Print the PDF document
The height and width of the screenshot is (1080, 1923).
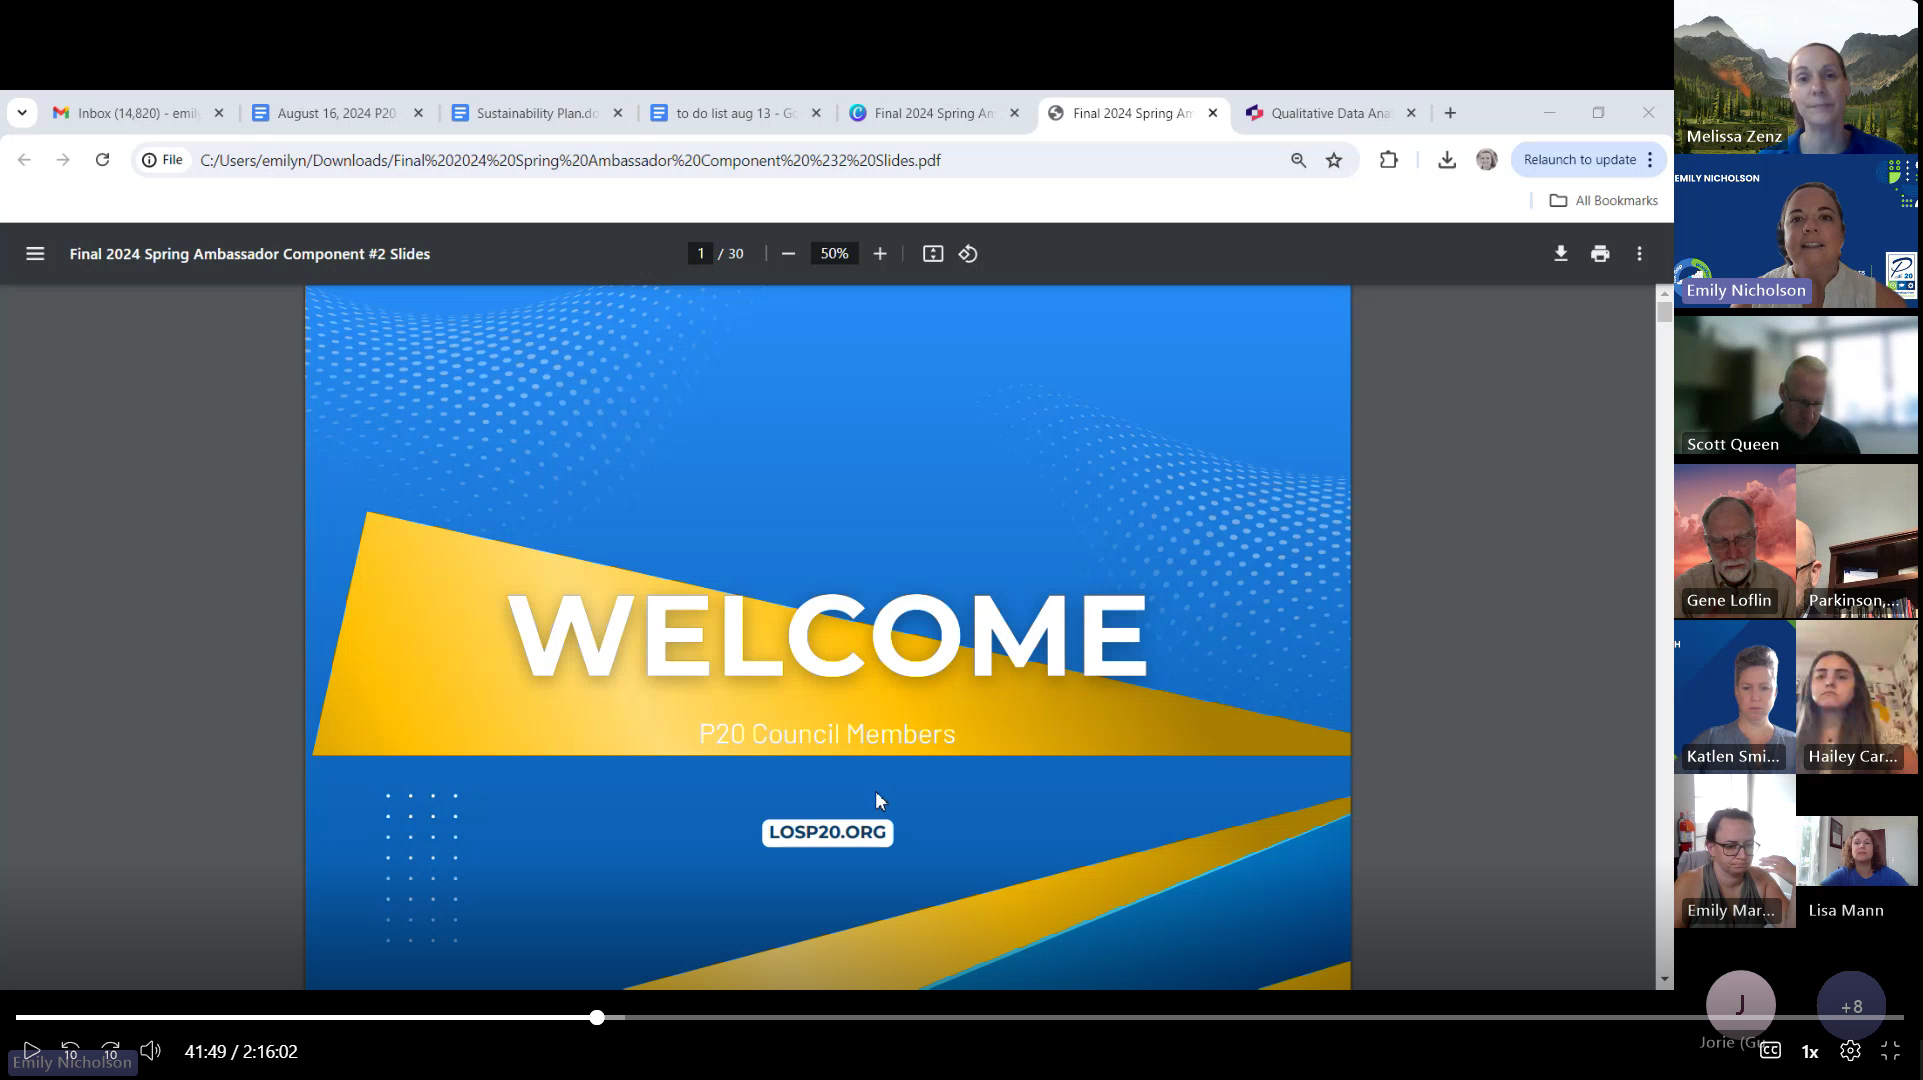click(1600, 254)
